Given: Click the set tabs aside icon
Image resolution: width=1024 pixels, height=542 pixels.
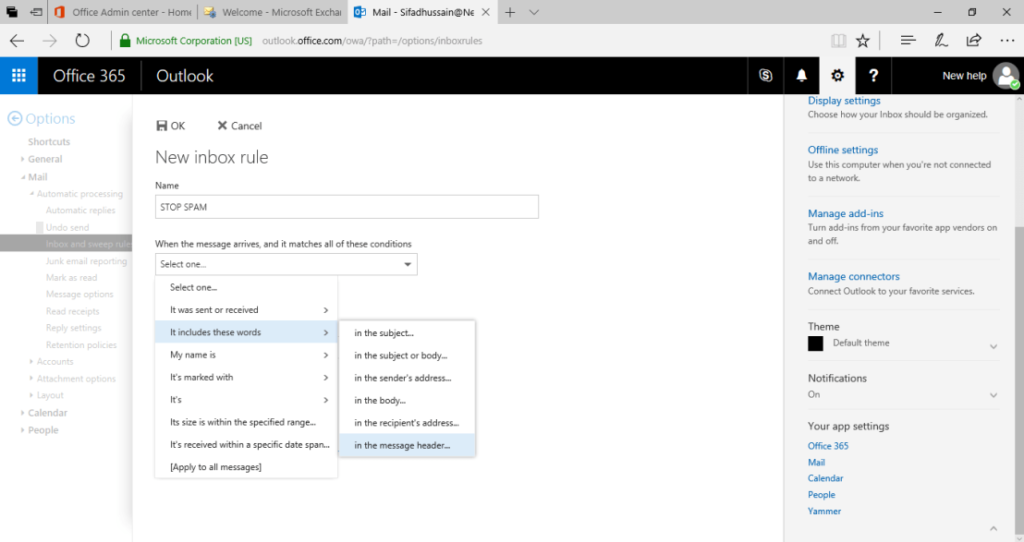Looking at the screenshot, I should (x=37, y=12).
